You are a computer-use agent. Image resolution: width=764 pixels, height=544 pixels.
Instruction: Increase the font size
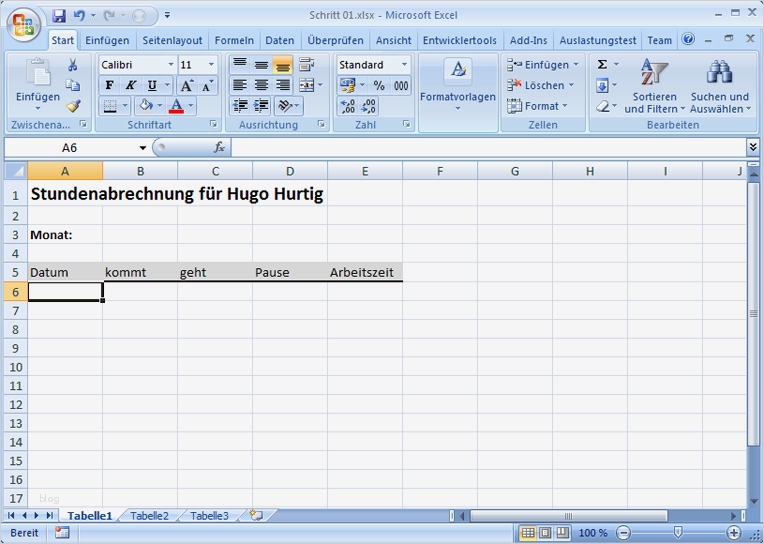(x=187, y=86)
